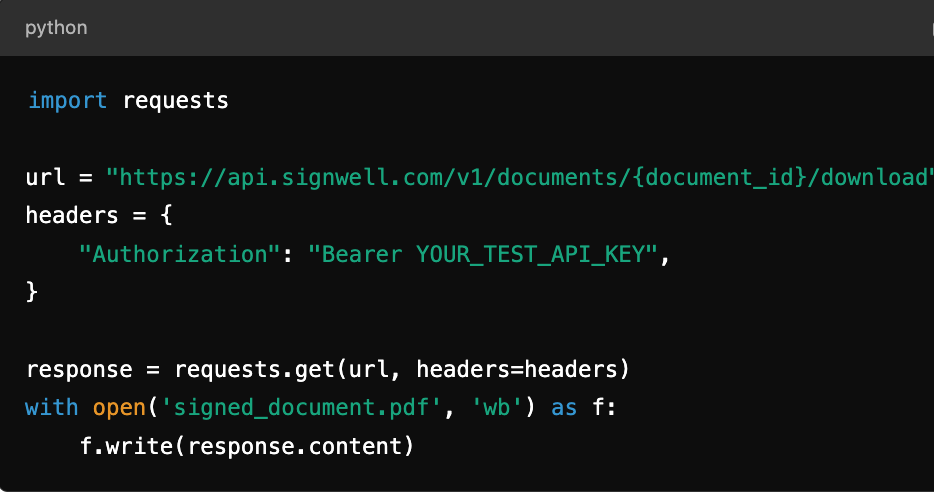The image size is (934, 492).
Task: Click the url variable name
Action: (46, 178)
